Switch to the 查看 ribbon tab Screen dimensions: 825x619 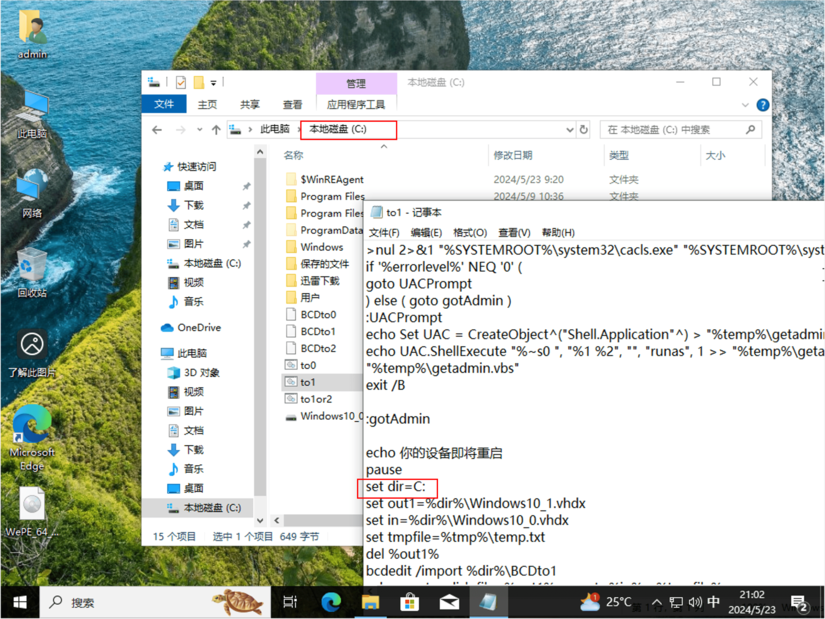pyautogui.click(x=292, y=105)
